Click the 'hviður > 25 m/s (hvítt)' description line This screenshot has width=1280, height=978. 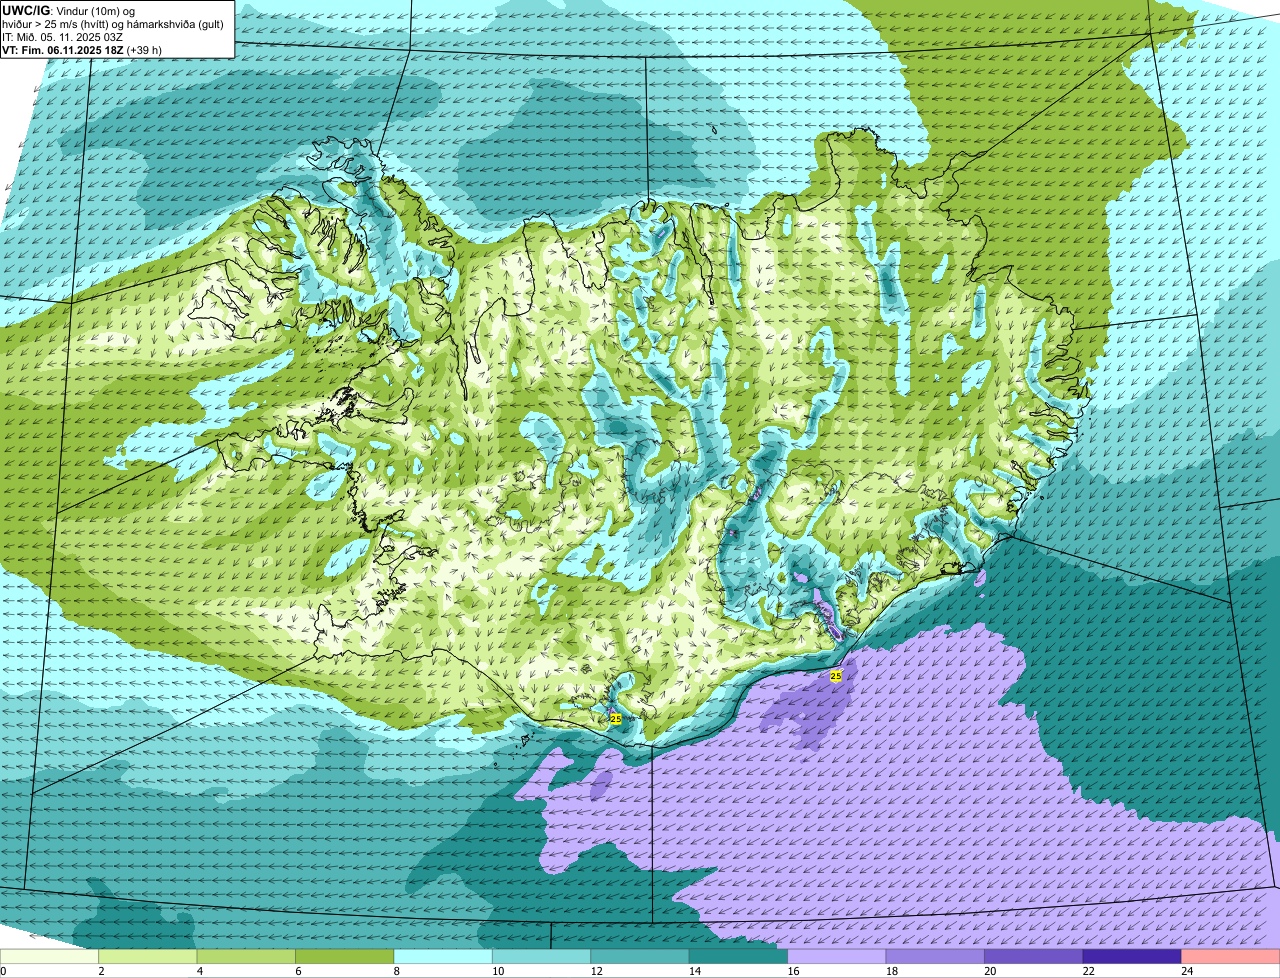click(x=113, y=24)
